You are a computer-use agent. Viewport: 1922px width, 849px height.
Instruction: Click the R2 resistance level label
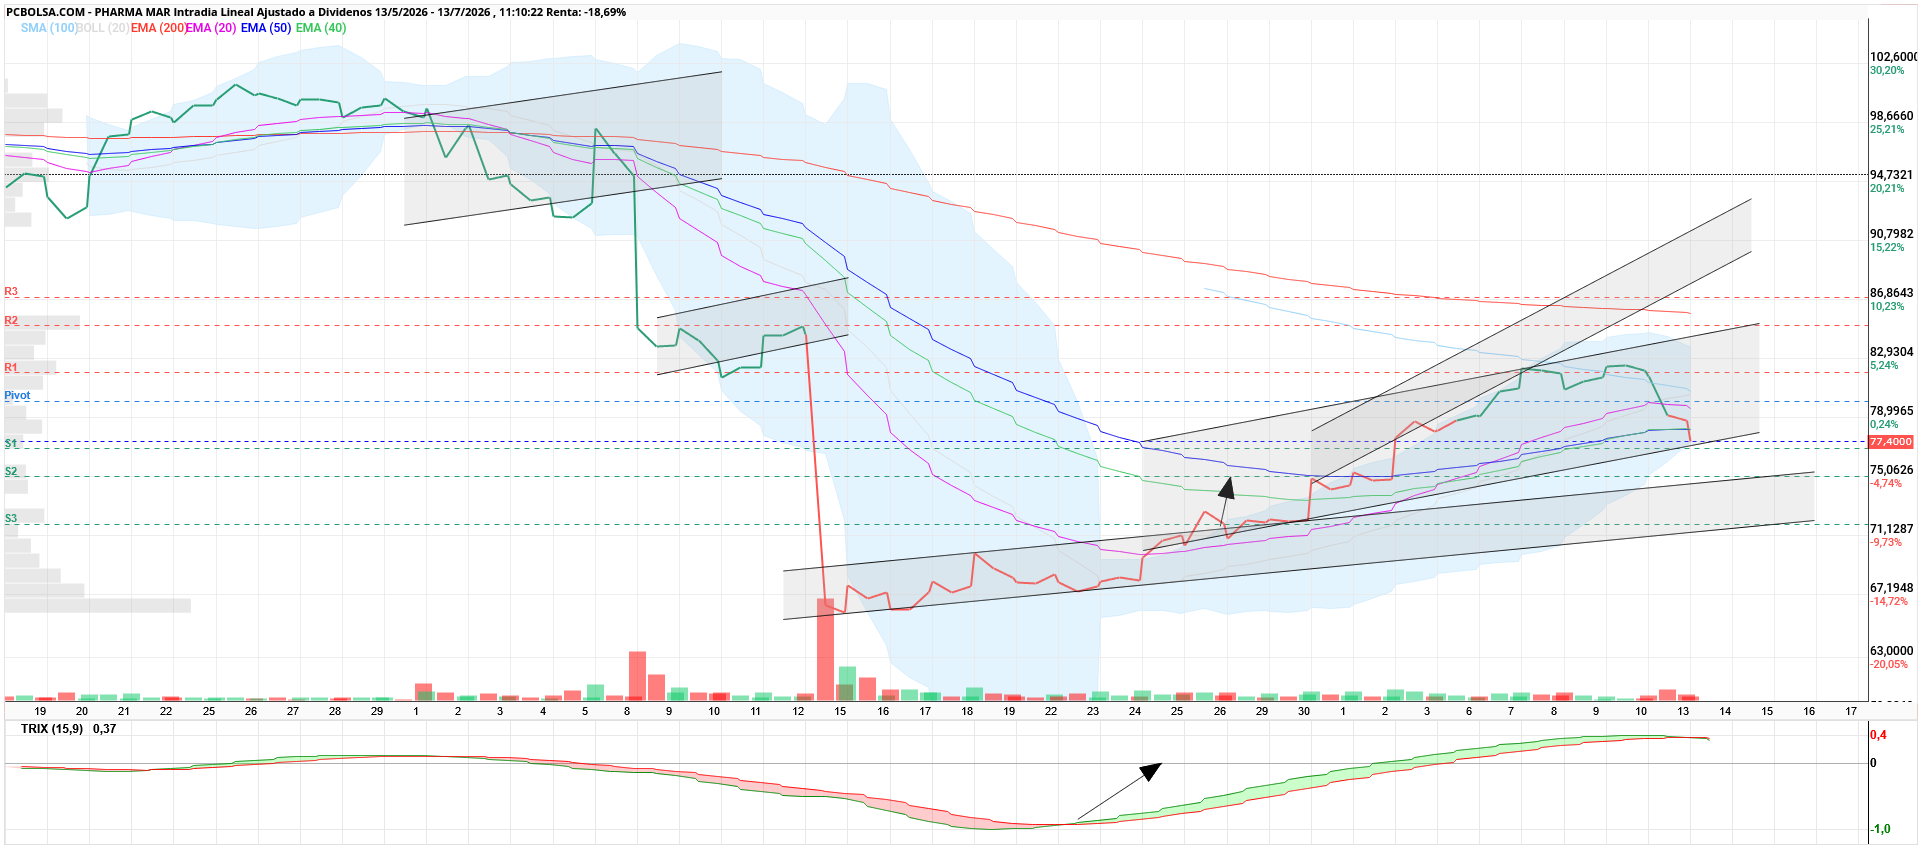11,321
